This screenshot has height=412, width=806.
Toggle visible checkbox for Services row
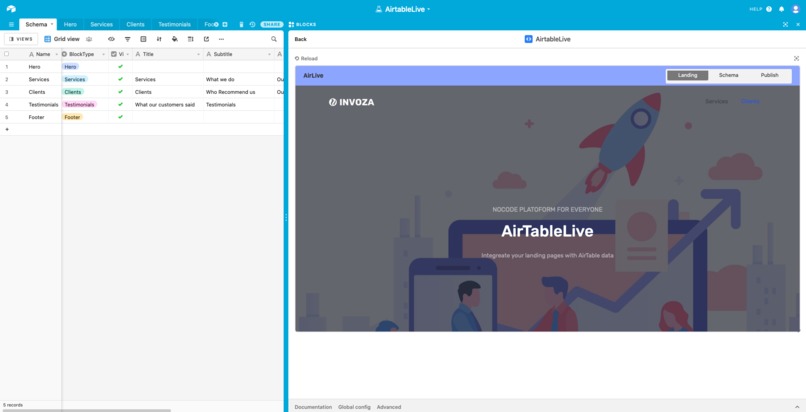[x=120, y=79]
